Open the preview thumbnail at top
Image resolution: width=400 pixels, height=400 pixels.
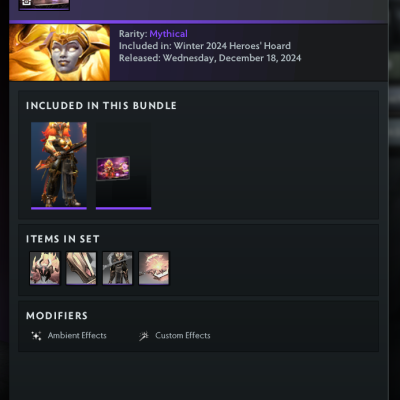(44, 5)
